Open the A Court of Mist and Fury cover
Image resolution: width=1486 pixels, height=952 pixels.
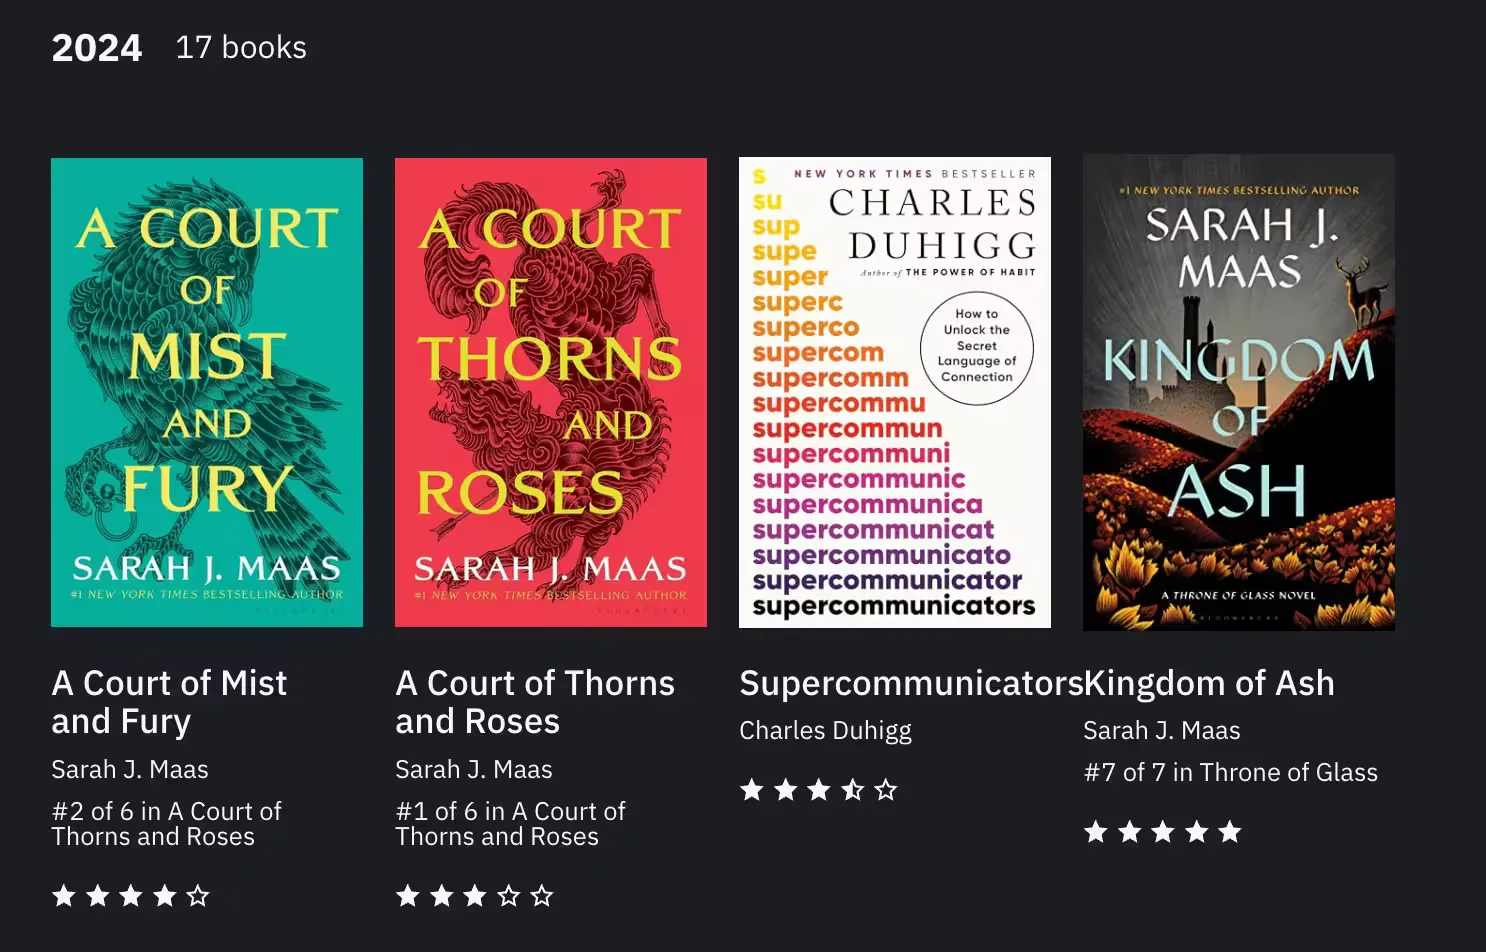tap(206, 392)
